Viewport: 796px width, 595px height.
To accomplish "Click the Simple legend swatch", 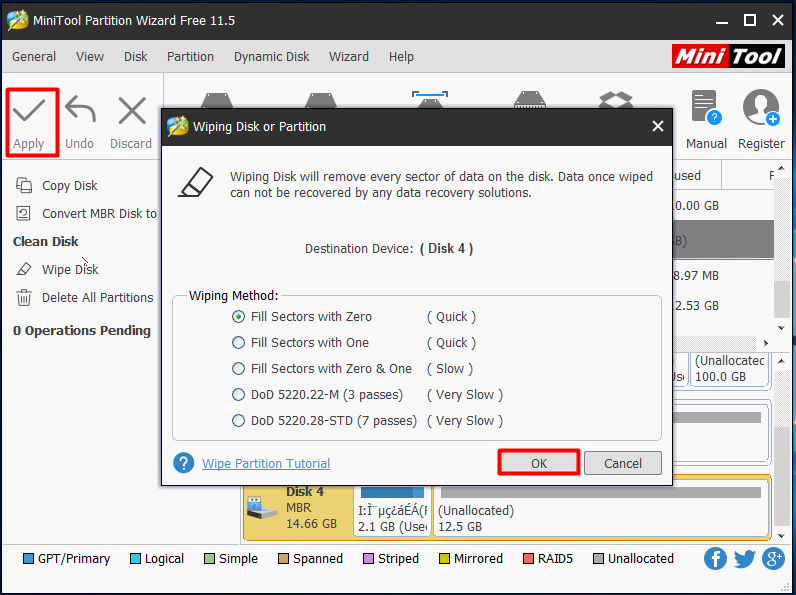I will click(x=209, y=558).
